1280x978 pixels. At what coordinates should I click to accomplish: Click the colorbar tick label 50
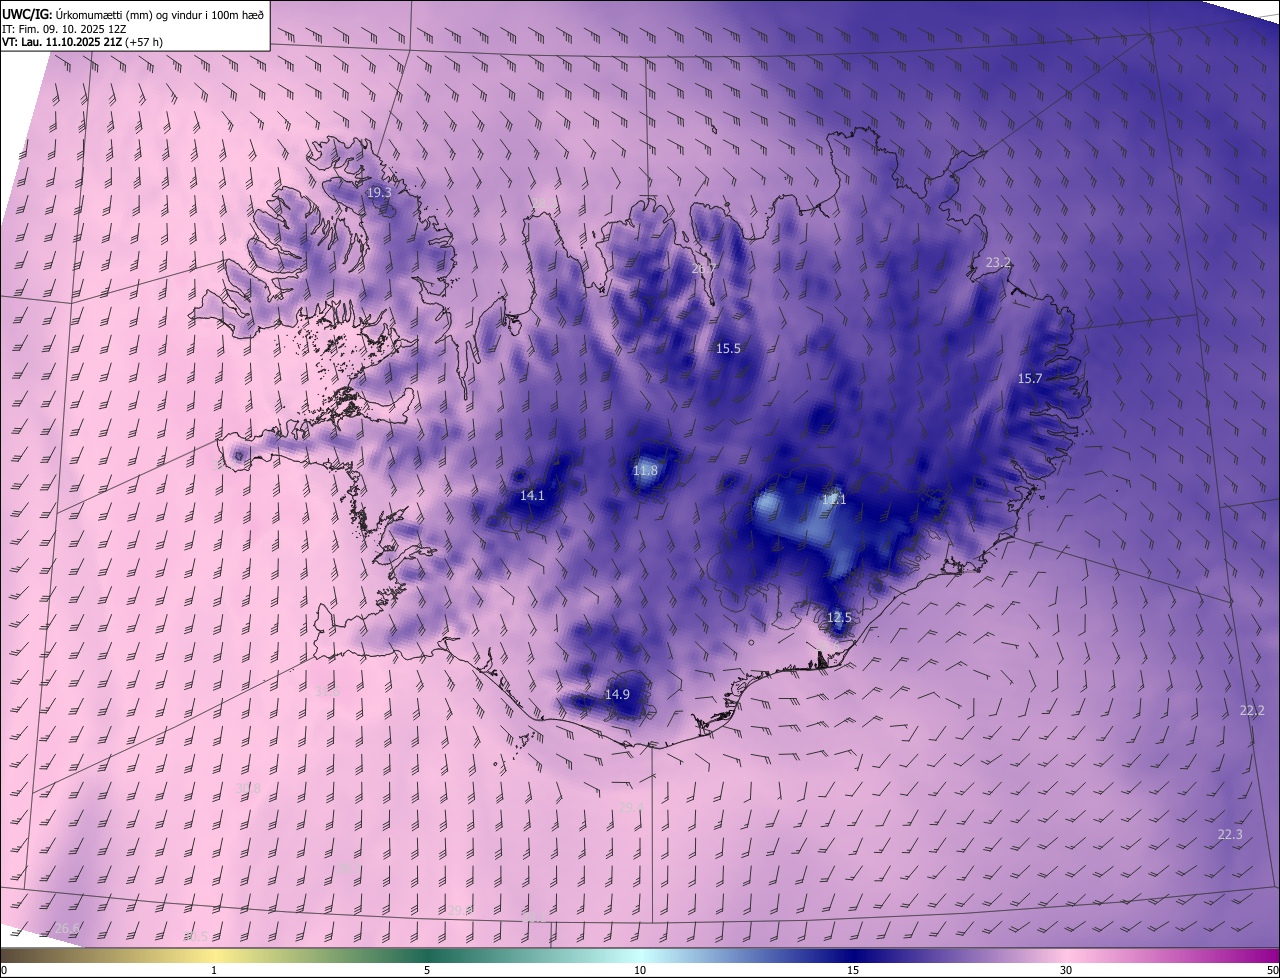coord(1272,971)
